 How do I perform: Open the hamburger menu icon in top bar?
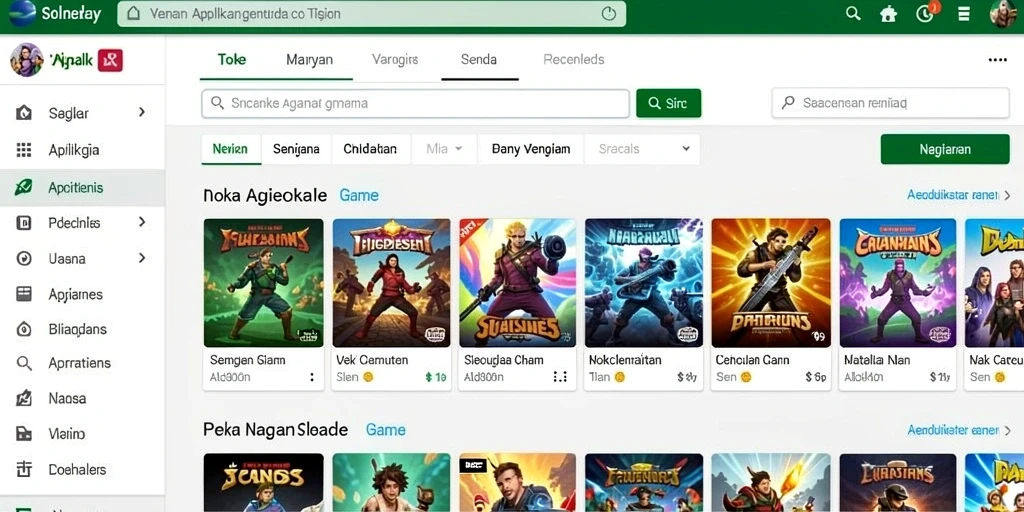click(963, 14)
